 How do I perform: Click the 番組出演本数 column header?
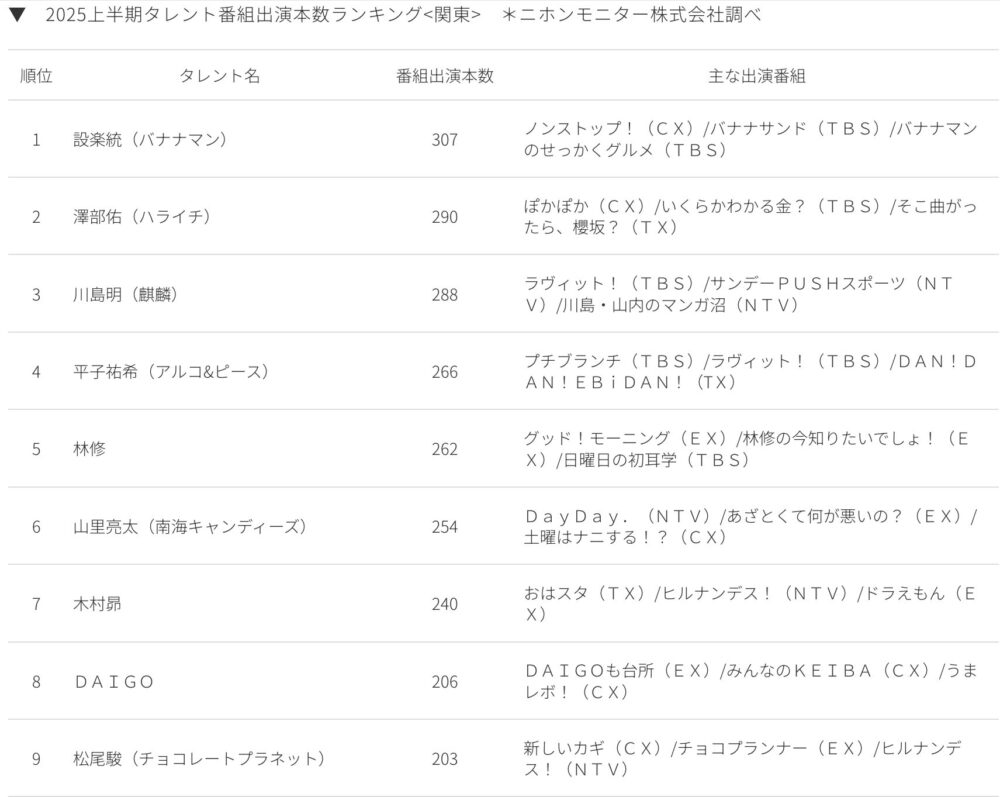click(444, 77)
